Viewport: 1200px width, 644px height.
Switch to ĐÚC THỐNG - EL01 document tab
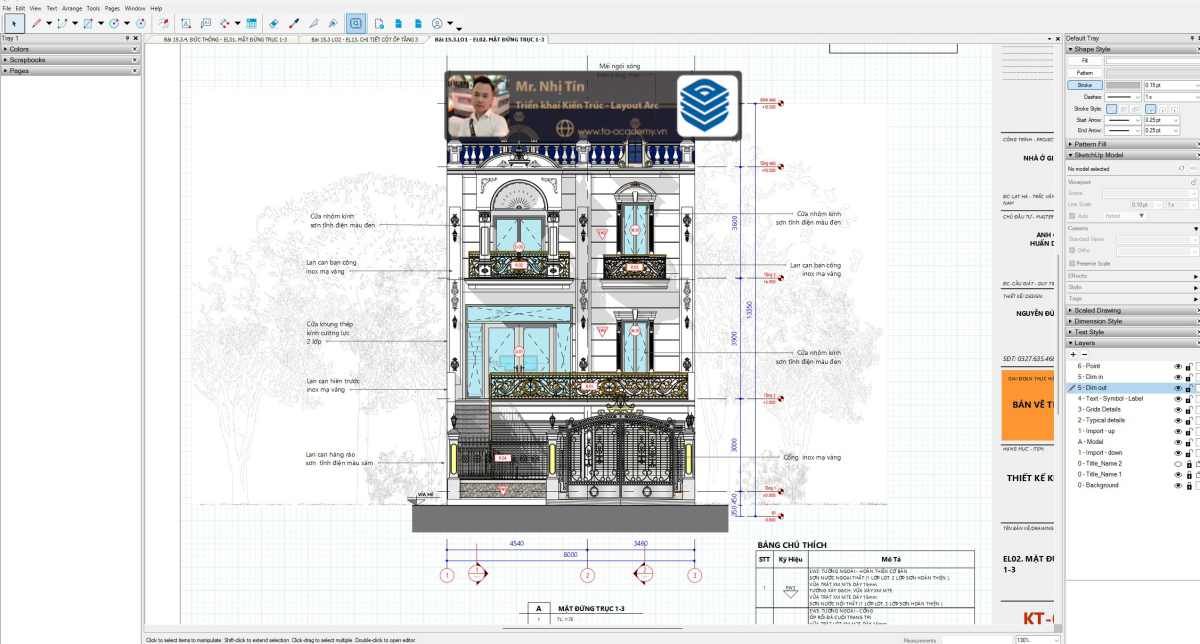click(224, 39)
